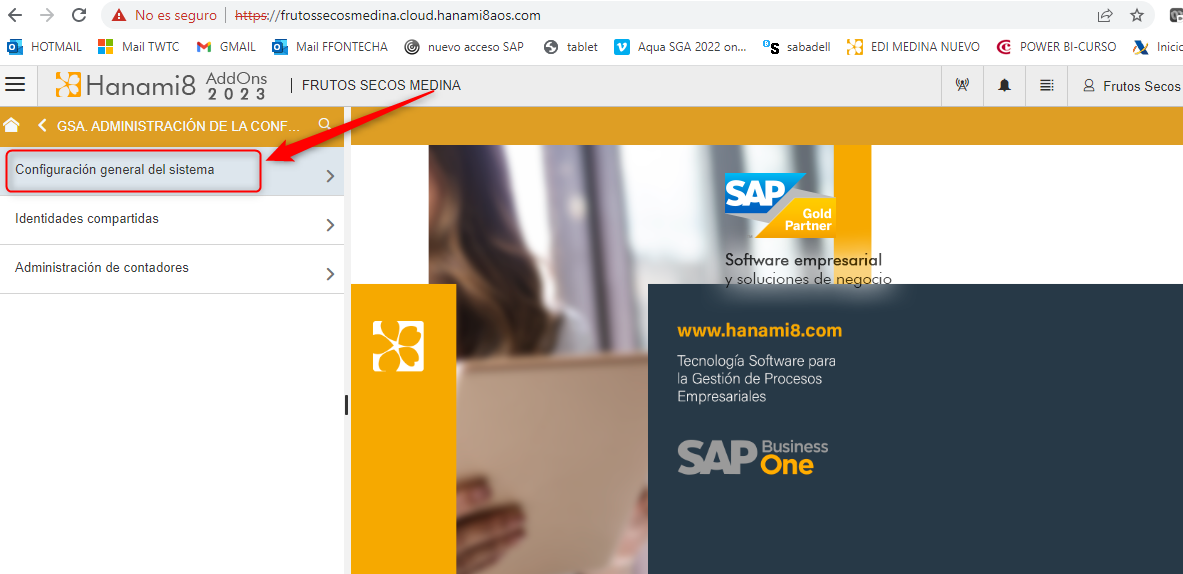The width and height of the screenshot is (1183, 574).
Task: Go home with the house icon
Action: [11, 125]
